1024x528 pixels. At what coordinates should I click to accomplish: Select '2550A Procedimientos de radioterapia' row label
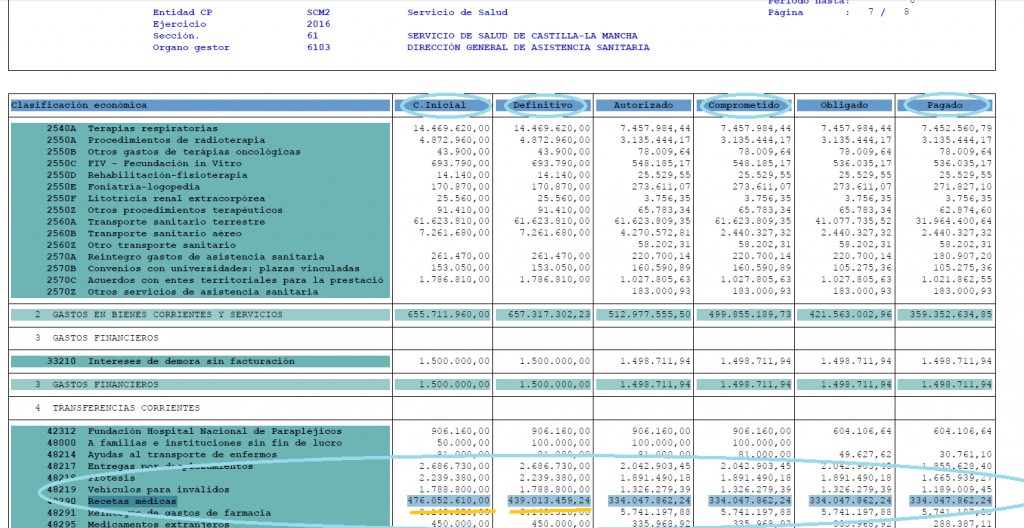click(156, 140)
